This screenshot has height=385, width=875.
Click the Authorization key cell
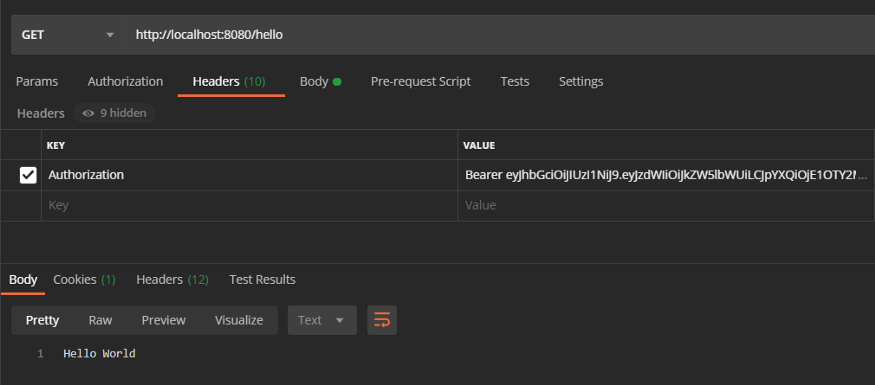(x=249, y=175)
